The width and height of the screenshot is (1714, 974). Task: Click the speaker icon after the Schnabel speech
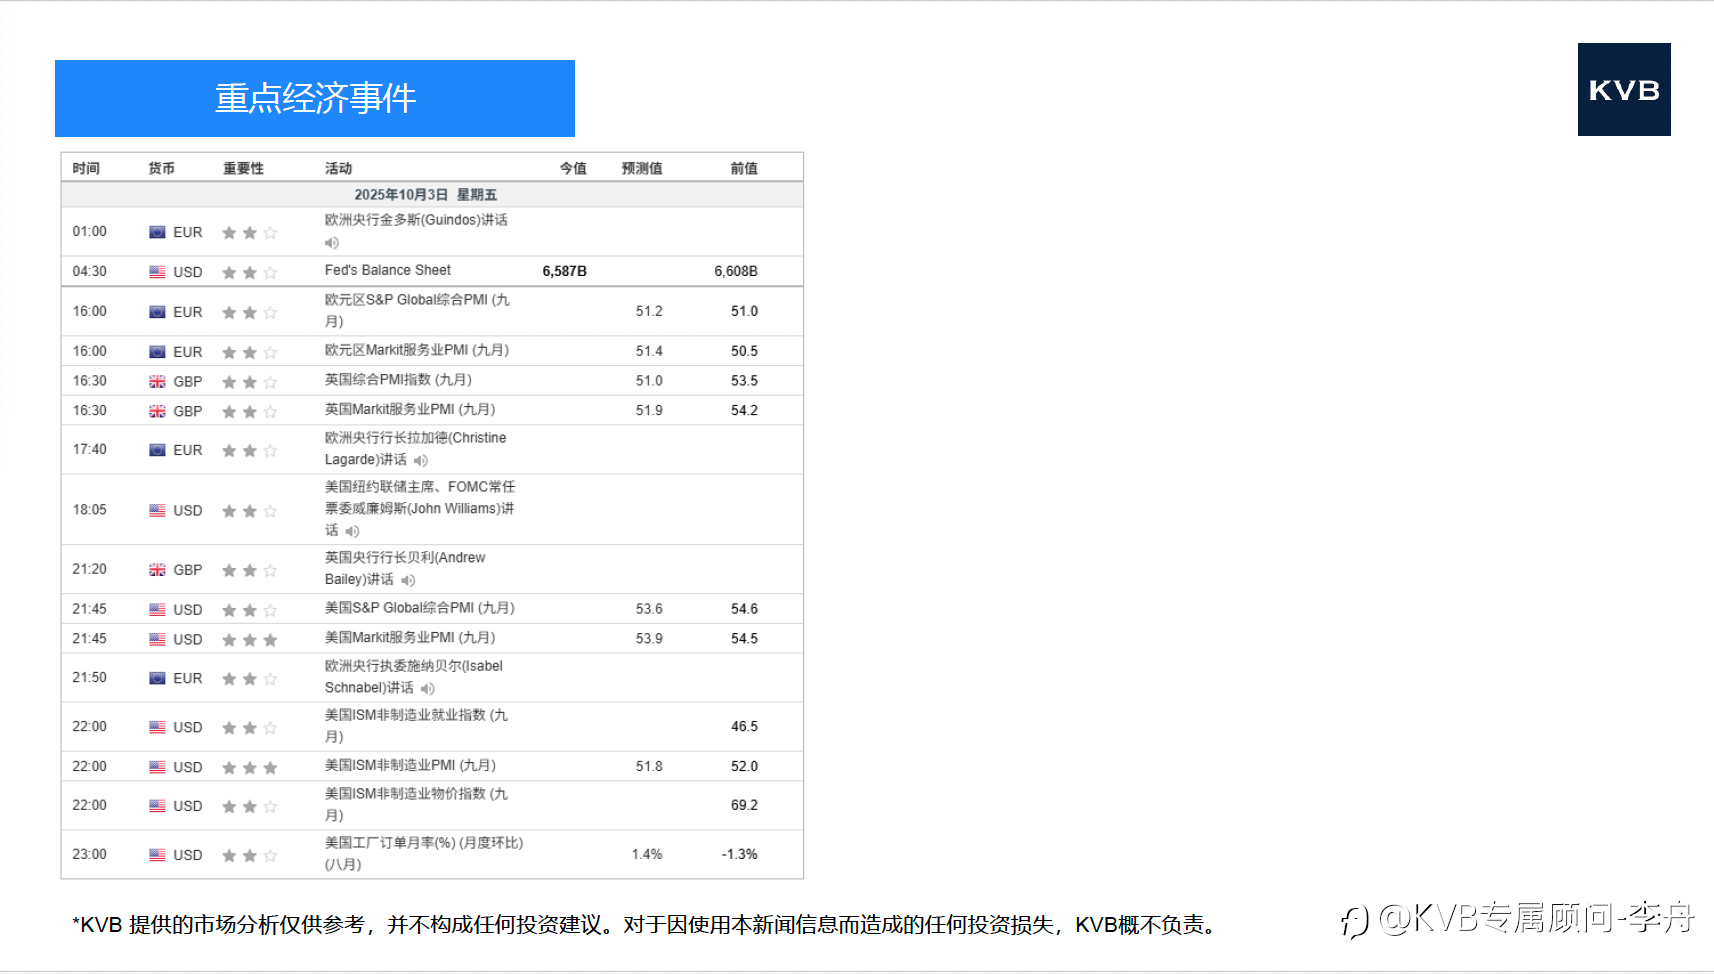tap(428, 689)
